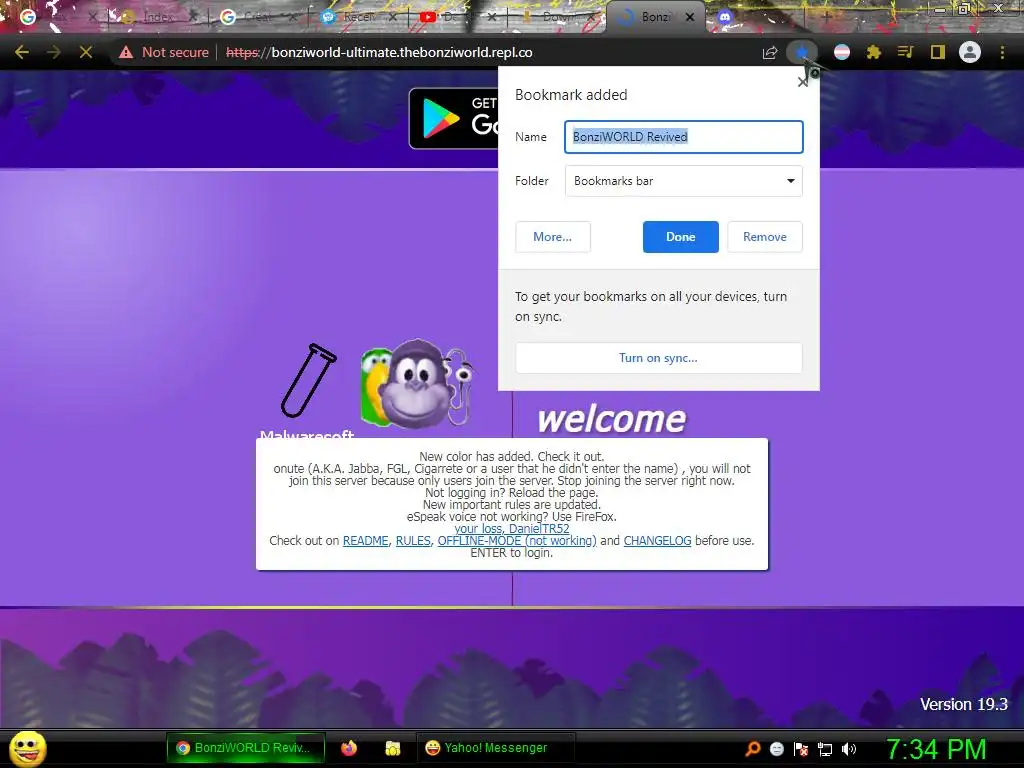Open a new browser tab

825,17
